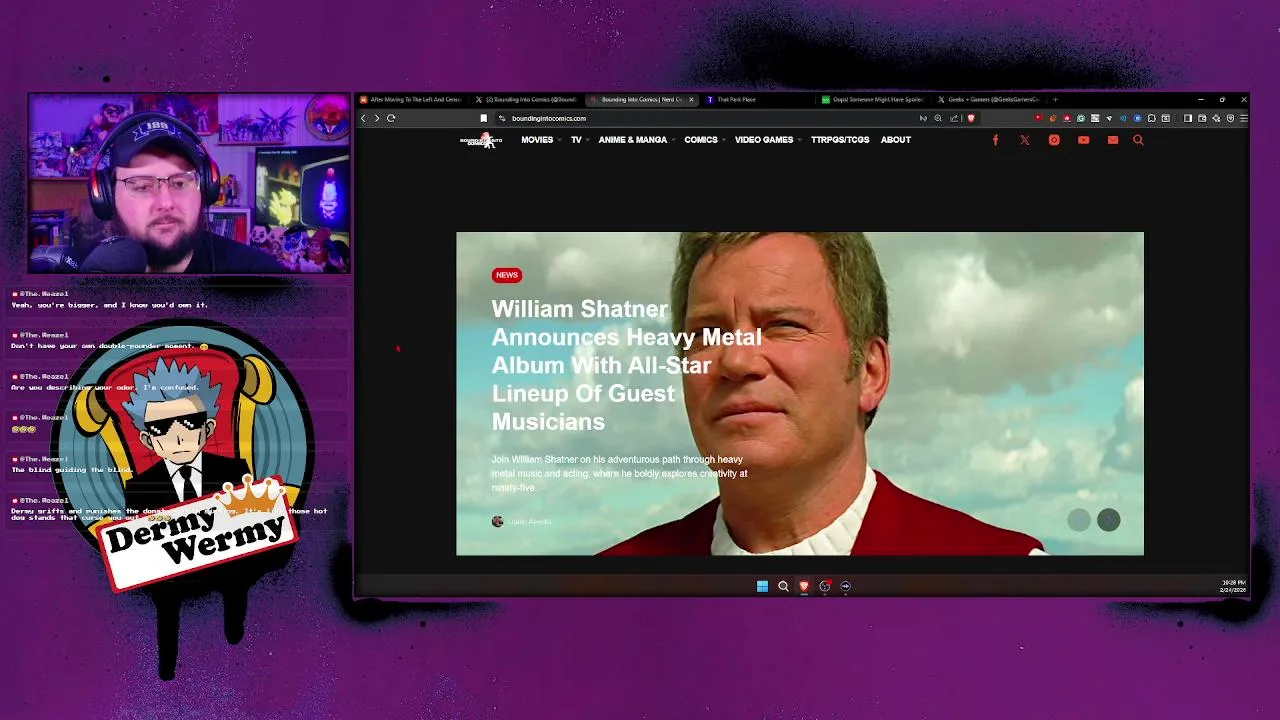Screen dimensions: 1280x720
Task: Share this page via the share icon
Action: (954, 118)
